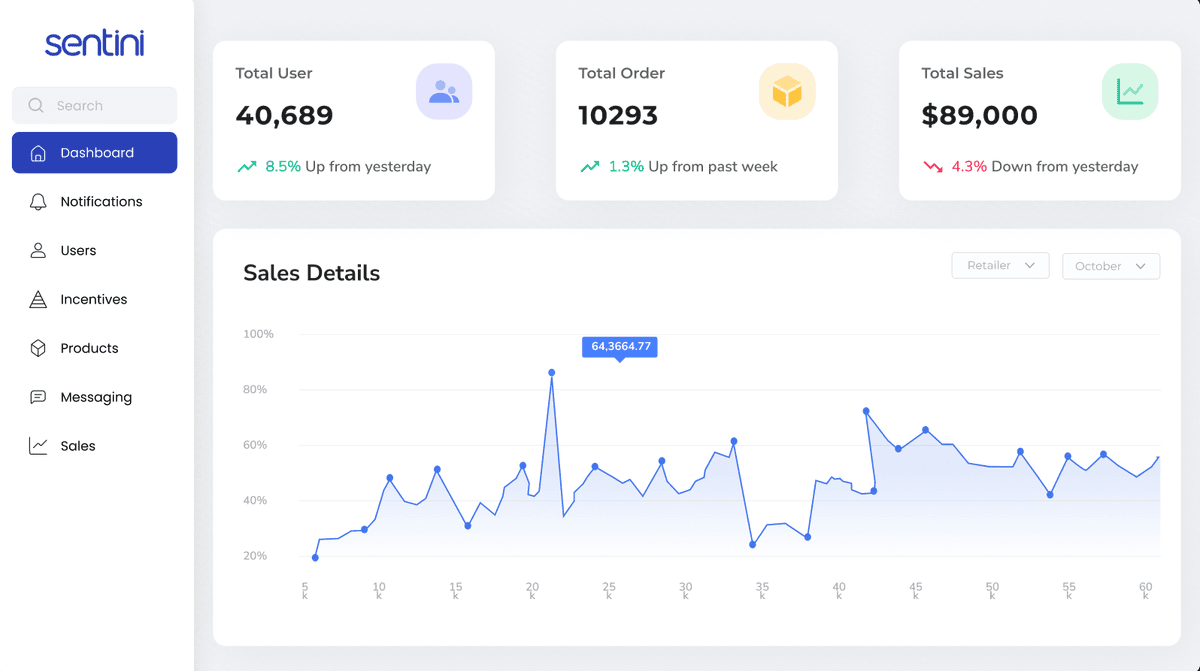Click the Total Order card title
1200x671 pixels.
(622, 73)
